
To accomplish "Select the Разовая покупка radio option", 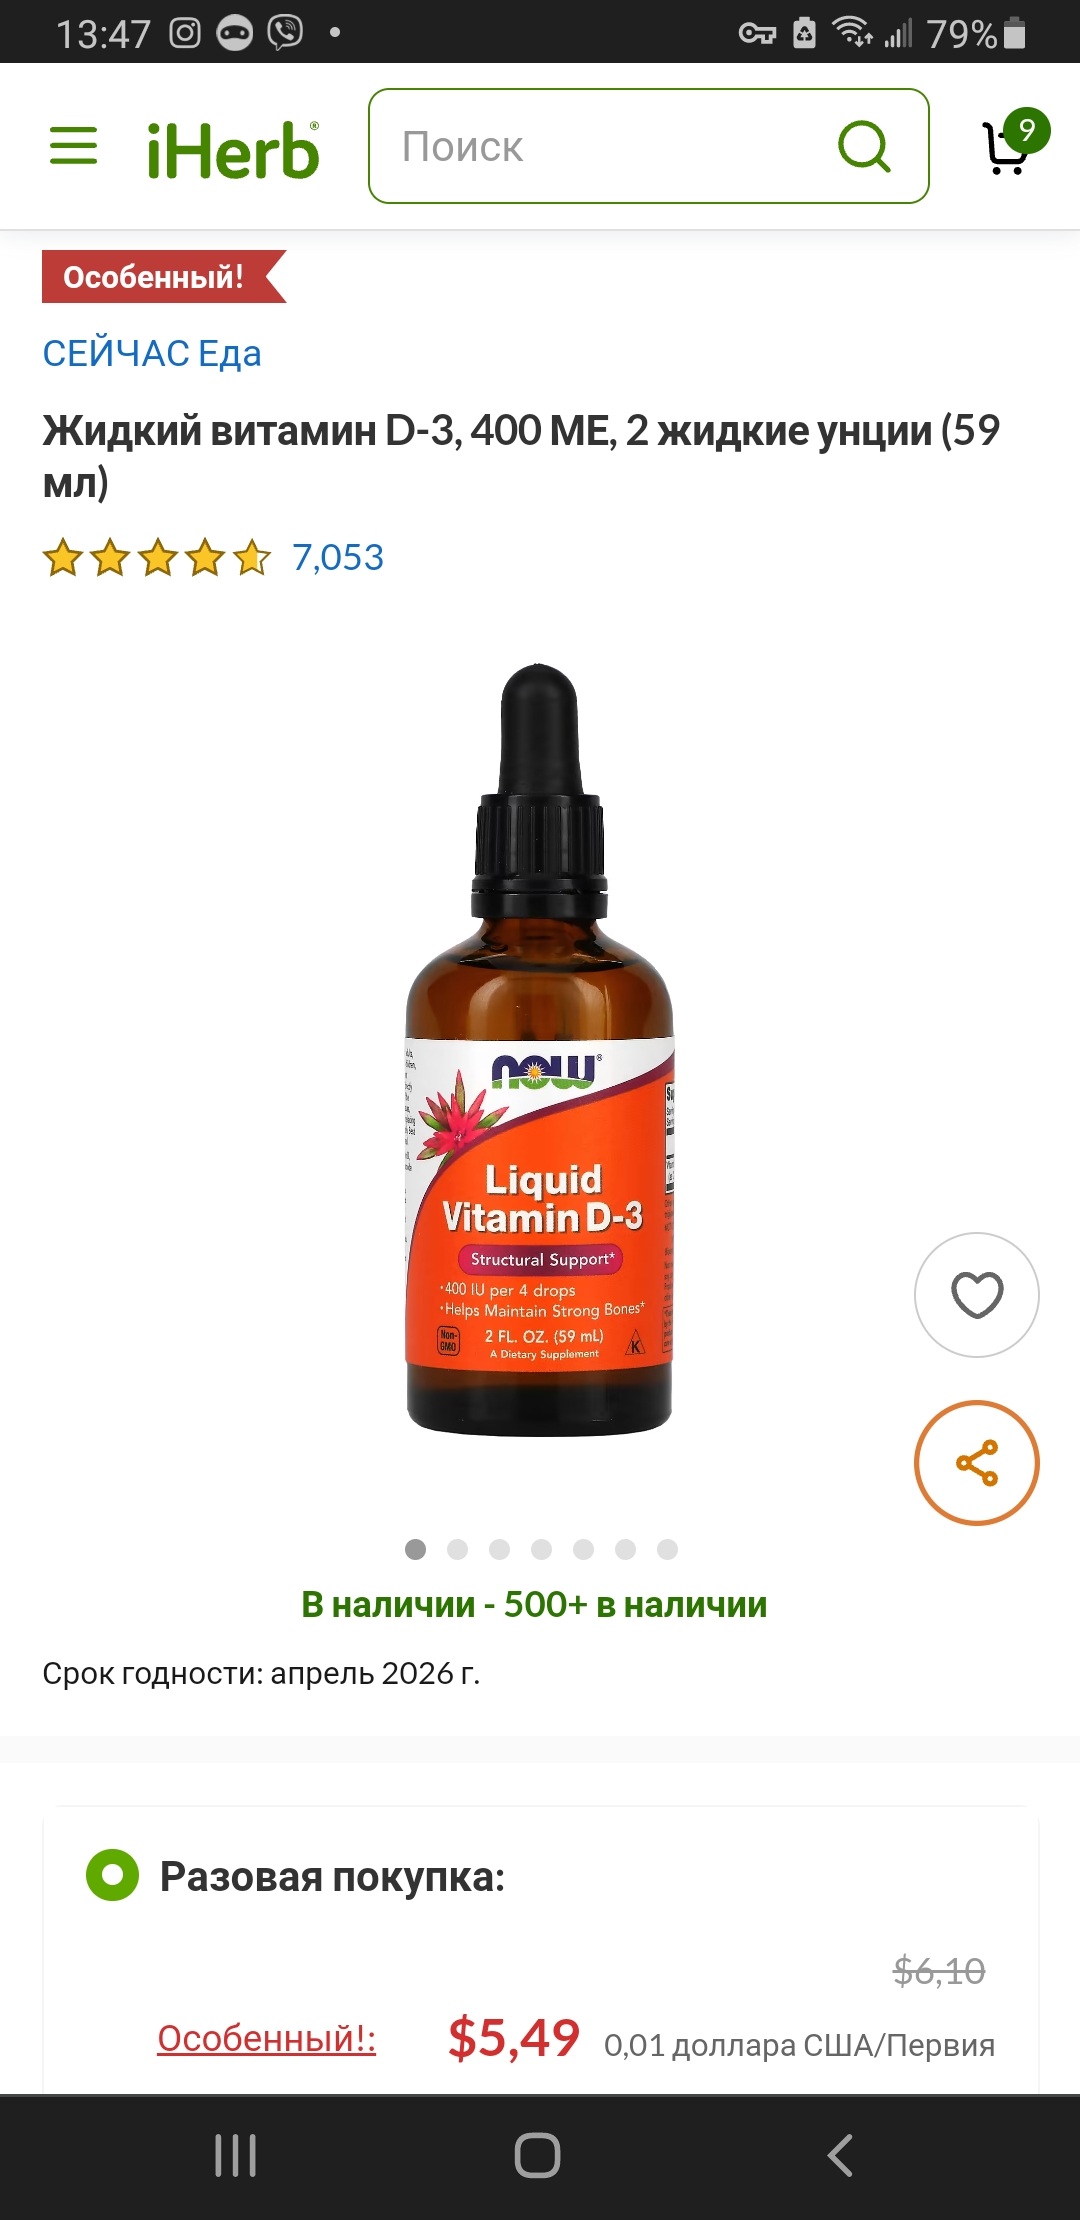I will pyautogui.click(x=112, y=1875).
